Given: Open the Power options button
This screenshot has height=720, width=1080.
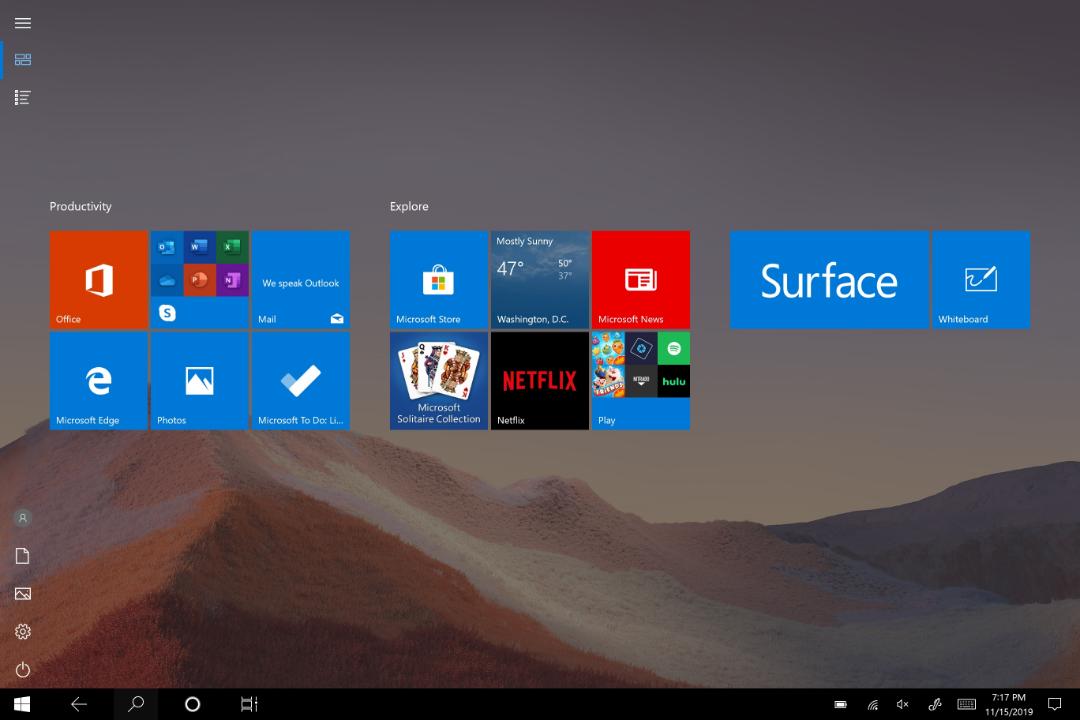Looking at the screenshot, I should (x=23, y=669).
